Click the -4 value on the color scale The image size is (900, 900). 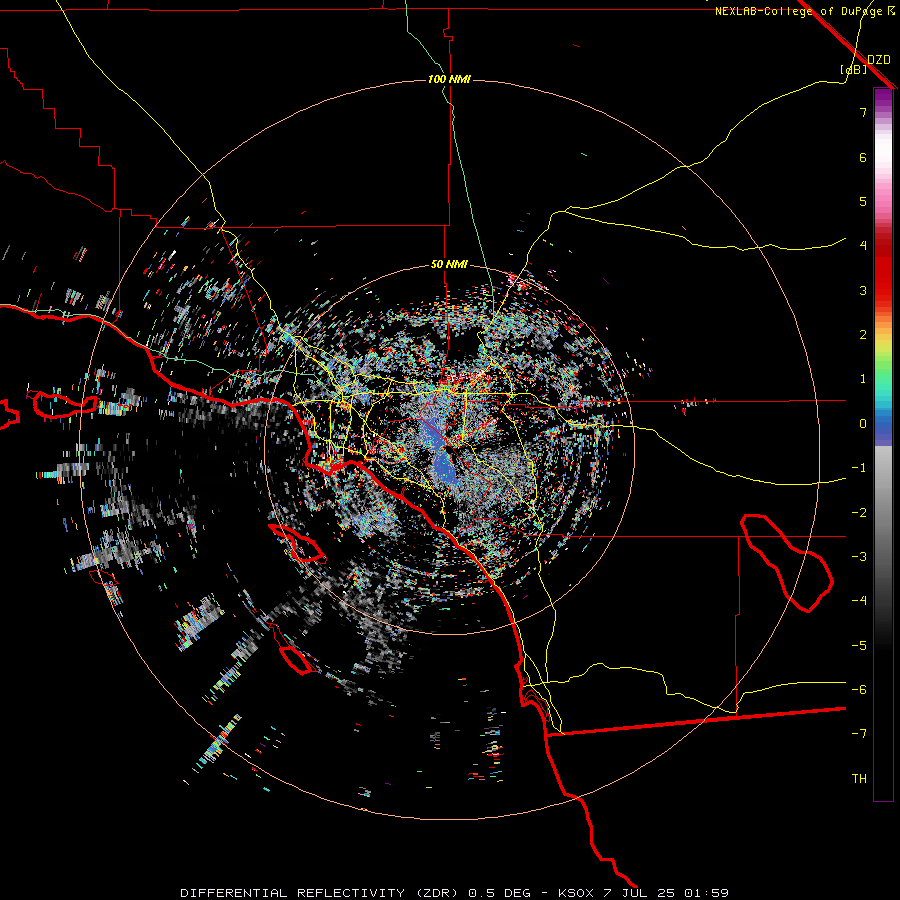pos(859,600)
